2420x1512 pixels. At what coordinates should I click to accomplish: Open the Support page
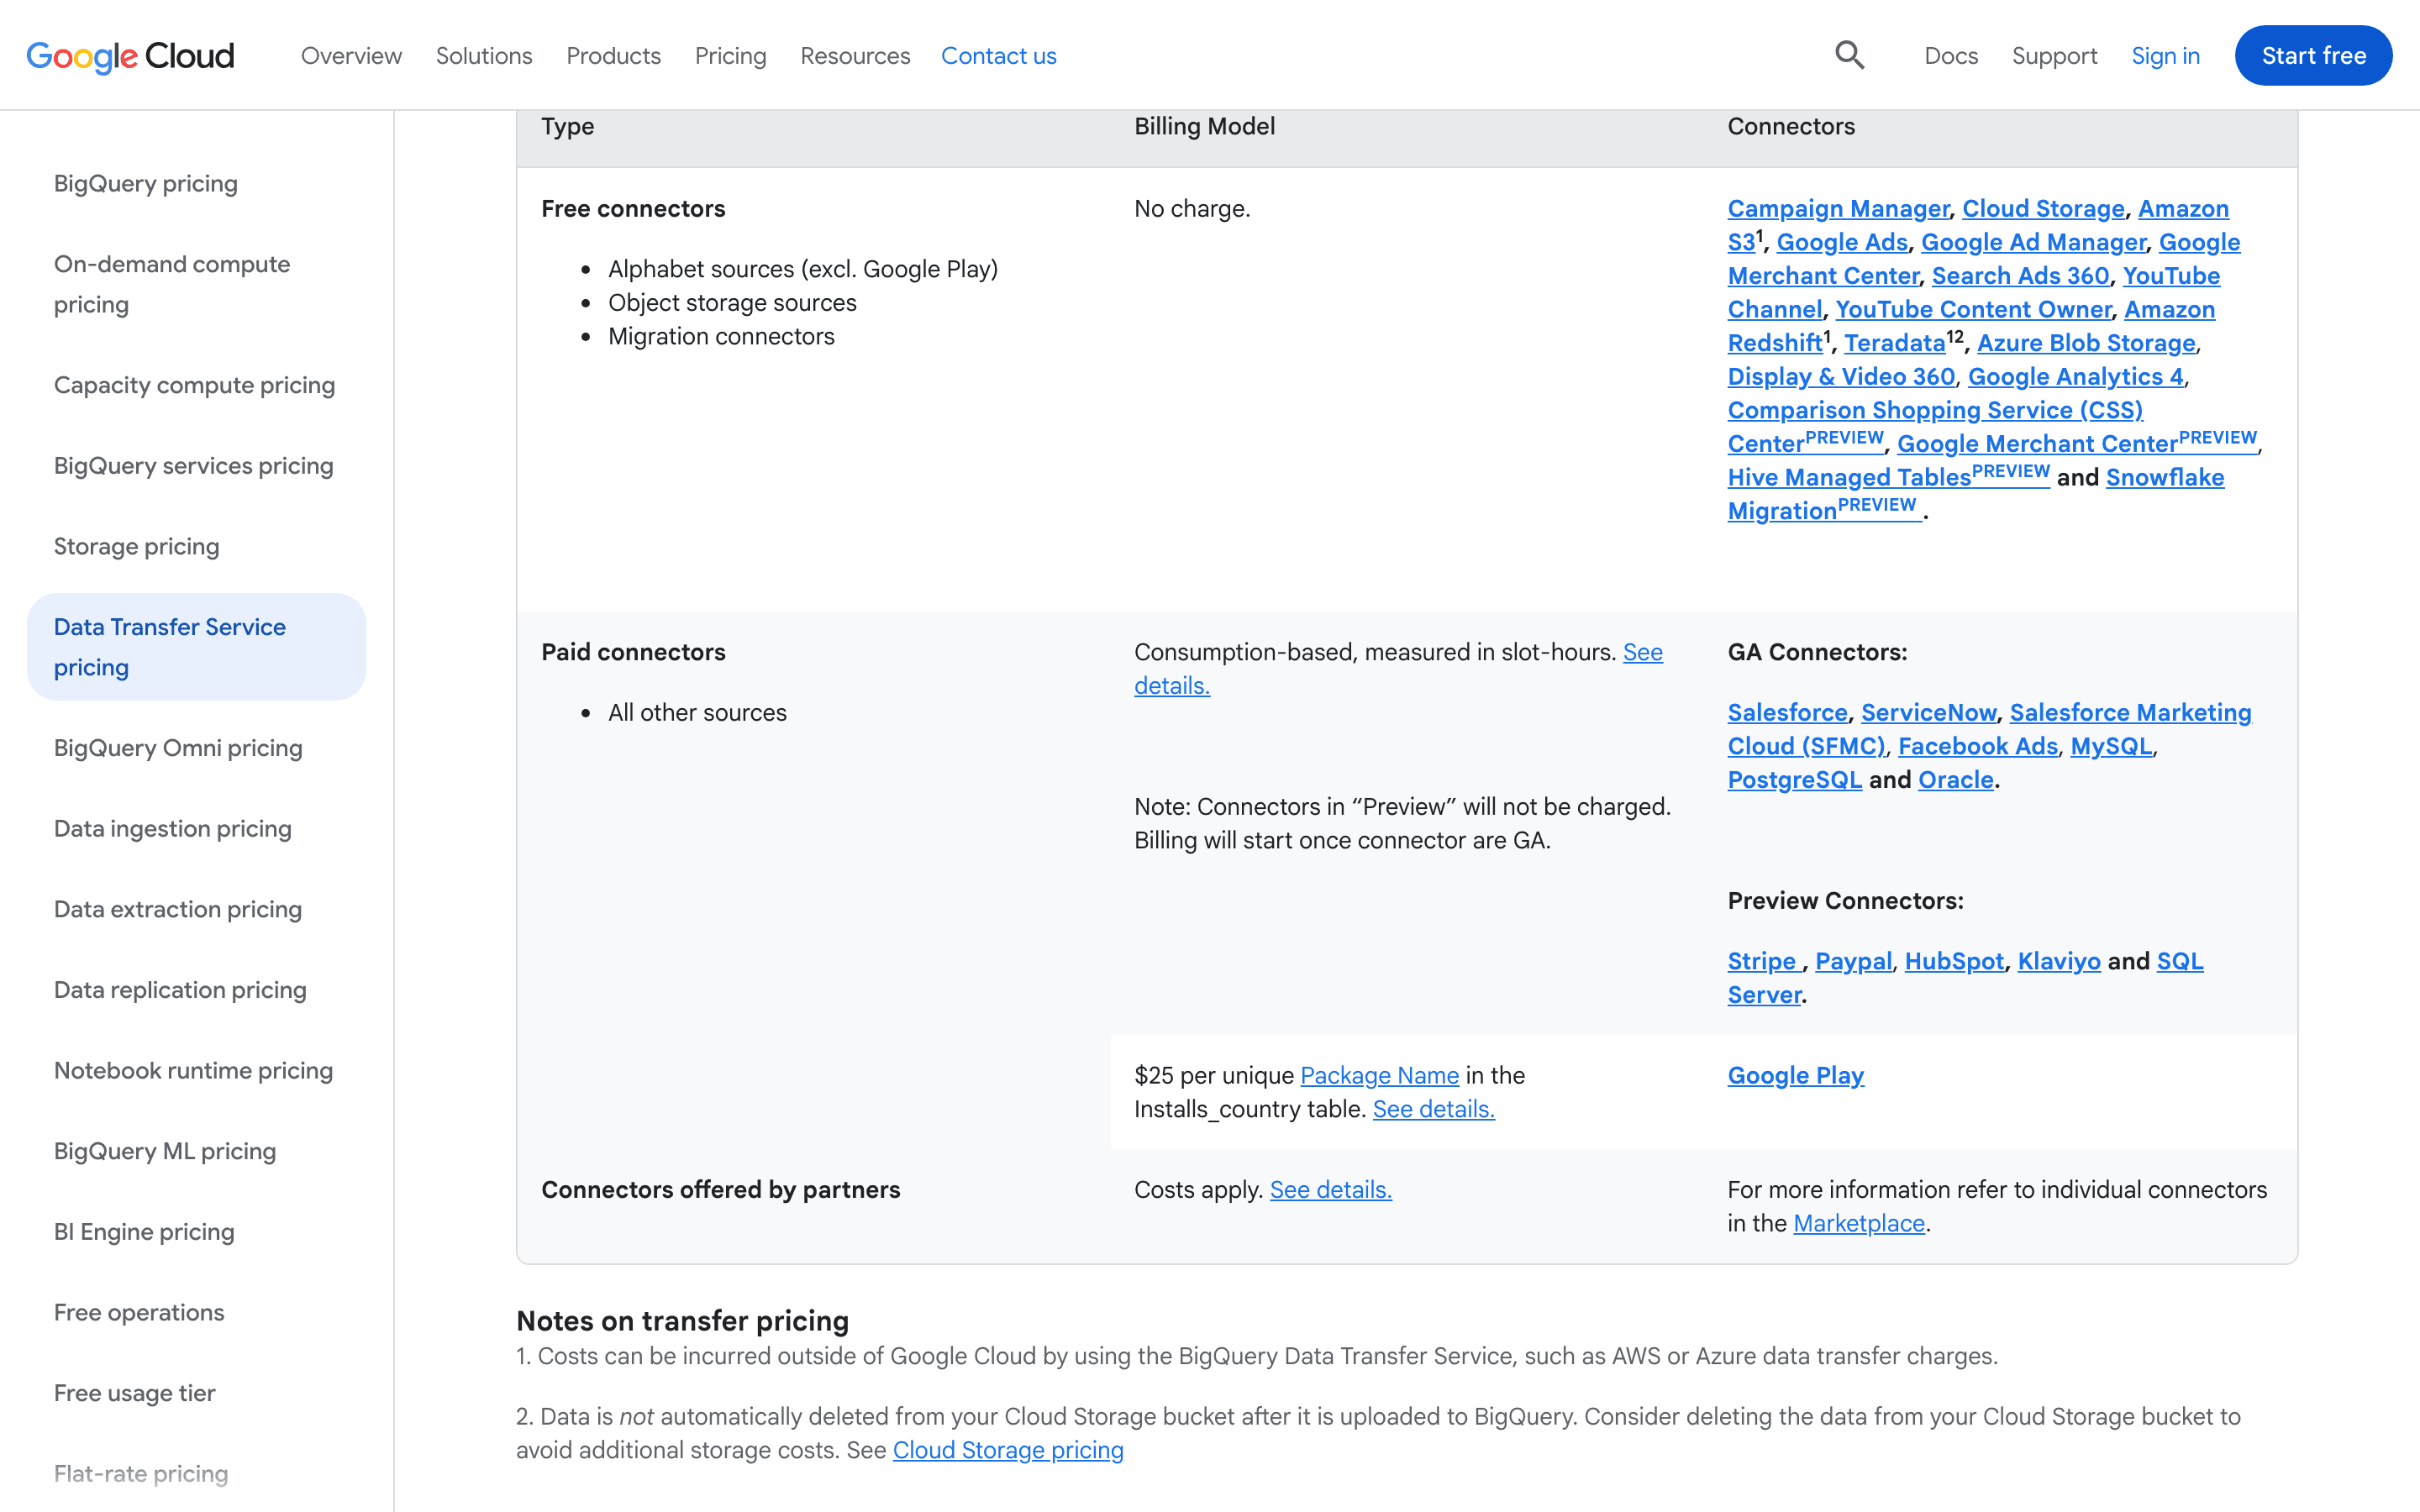pyautogui.click(x=2054, y=56)
